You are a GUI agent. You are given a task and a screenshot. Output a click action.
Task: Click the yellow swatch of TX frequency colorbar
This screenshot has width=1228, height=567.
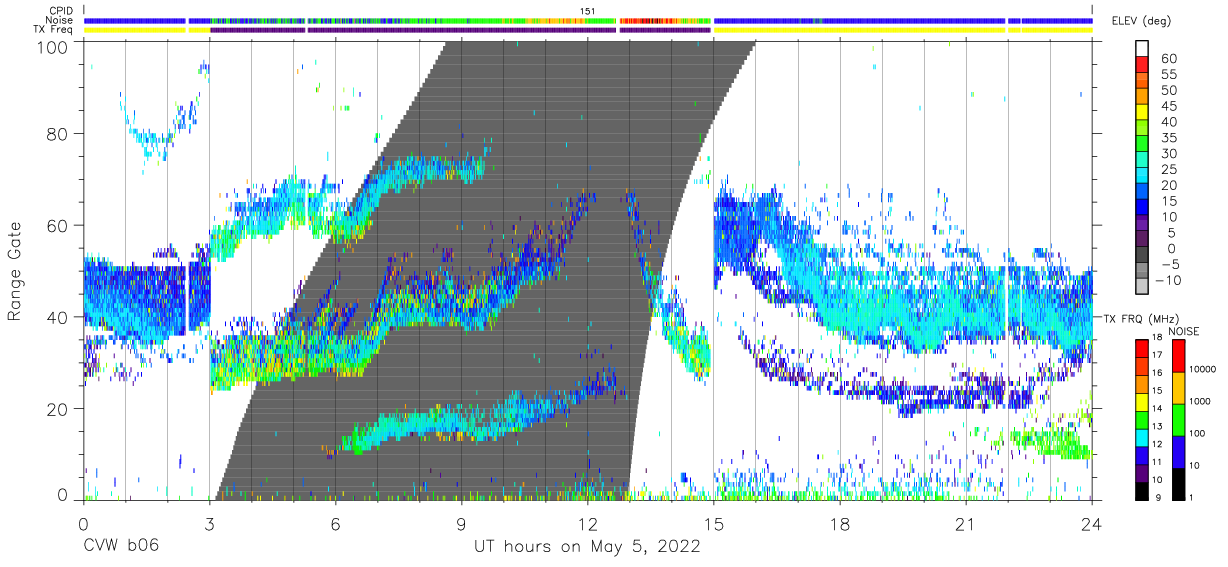[1142, 401]
